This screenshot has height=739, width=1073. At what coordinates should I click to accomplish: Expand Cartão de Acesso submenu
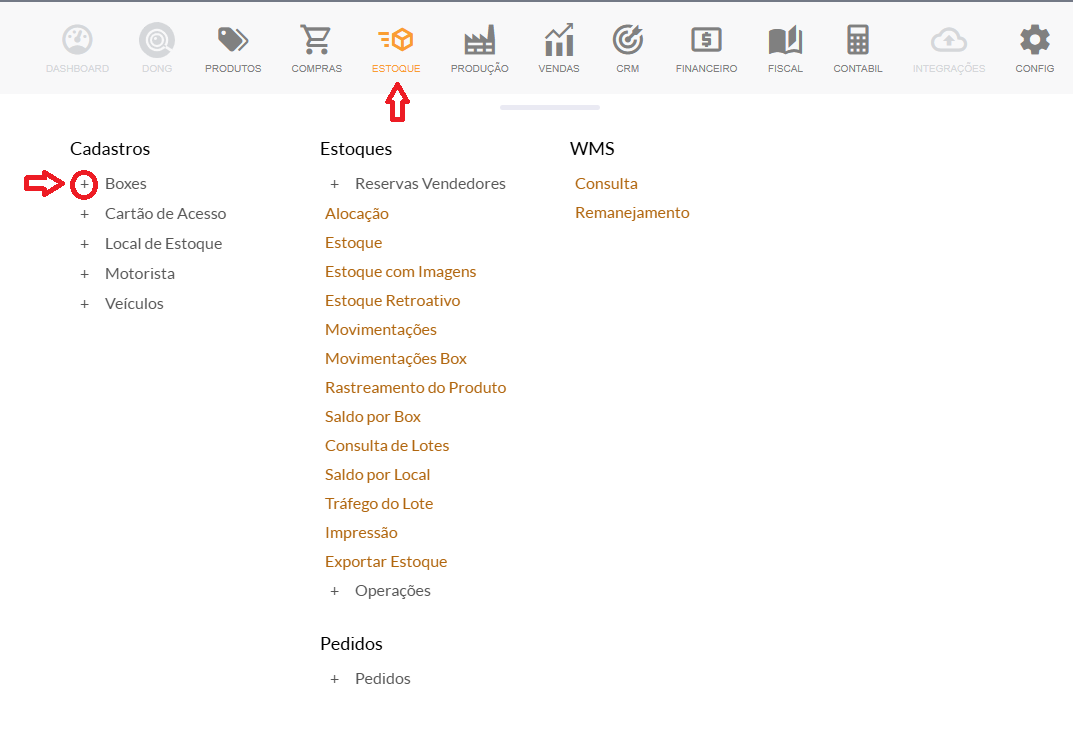click(x=85, y=214)
